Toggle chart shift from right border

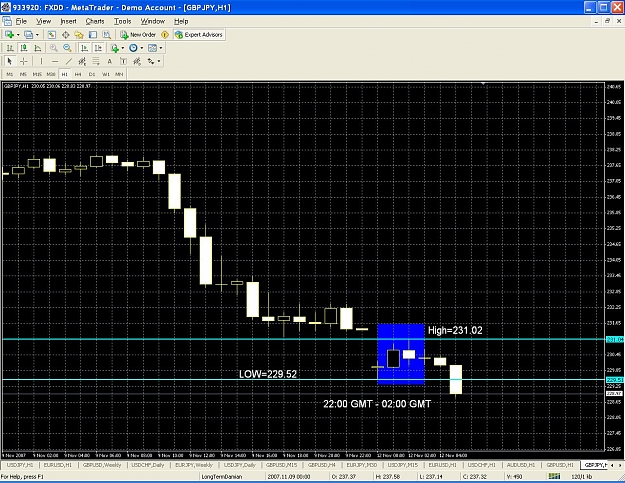tap(98, 48)
